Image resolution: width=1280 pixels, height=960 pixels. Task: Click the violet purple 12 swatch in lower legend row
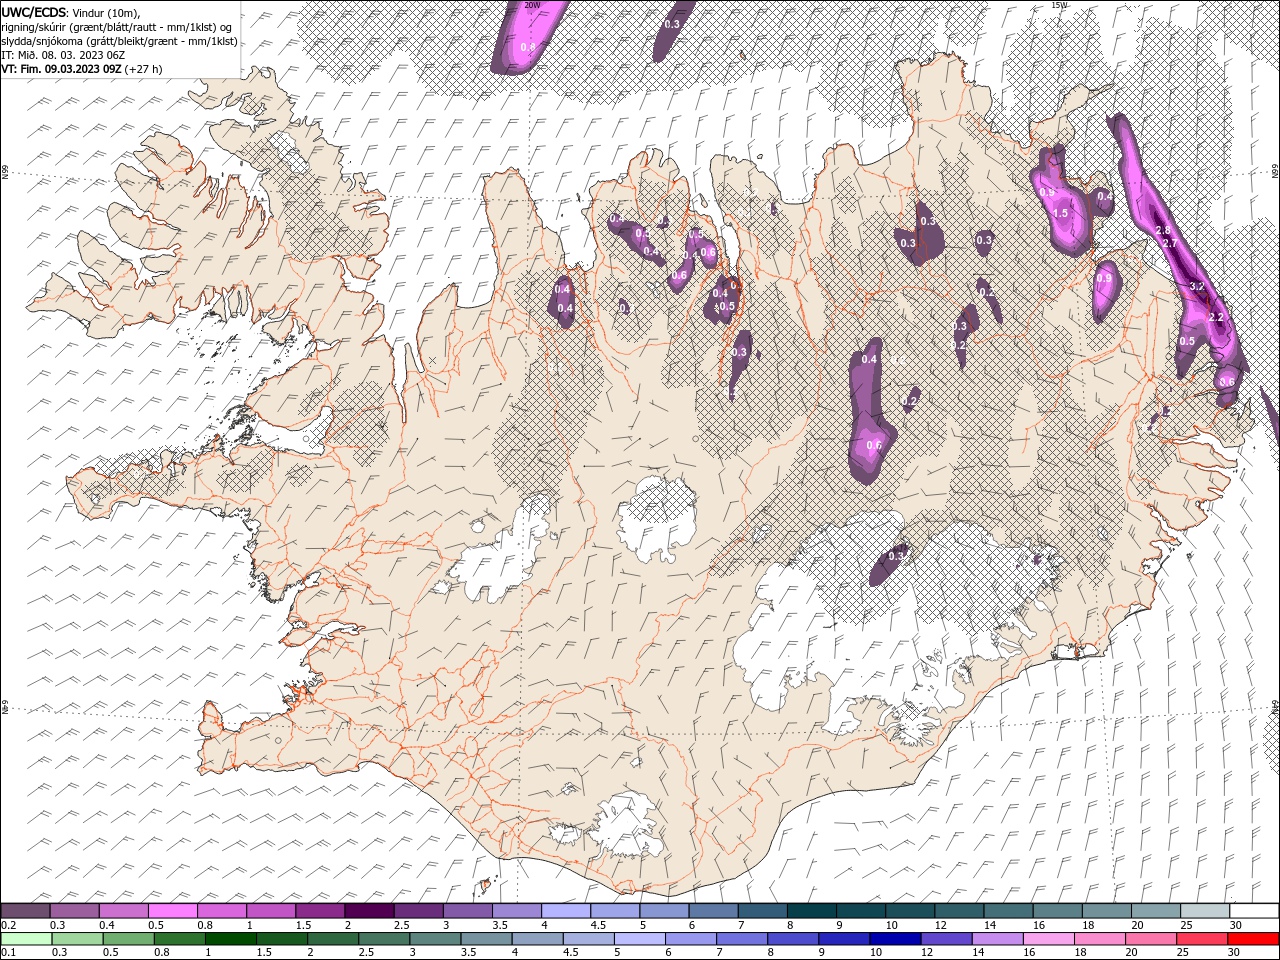coord(946,938)
